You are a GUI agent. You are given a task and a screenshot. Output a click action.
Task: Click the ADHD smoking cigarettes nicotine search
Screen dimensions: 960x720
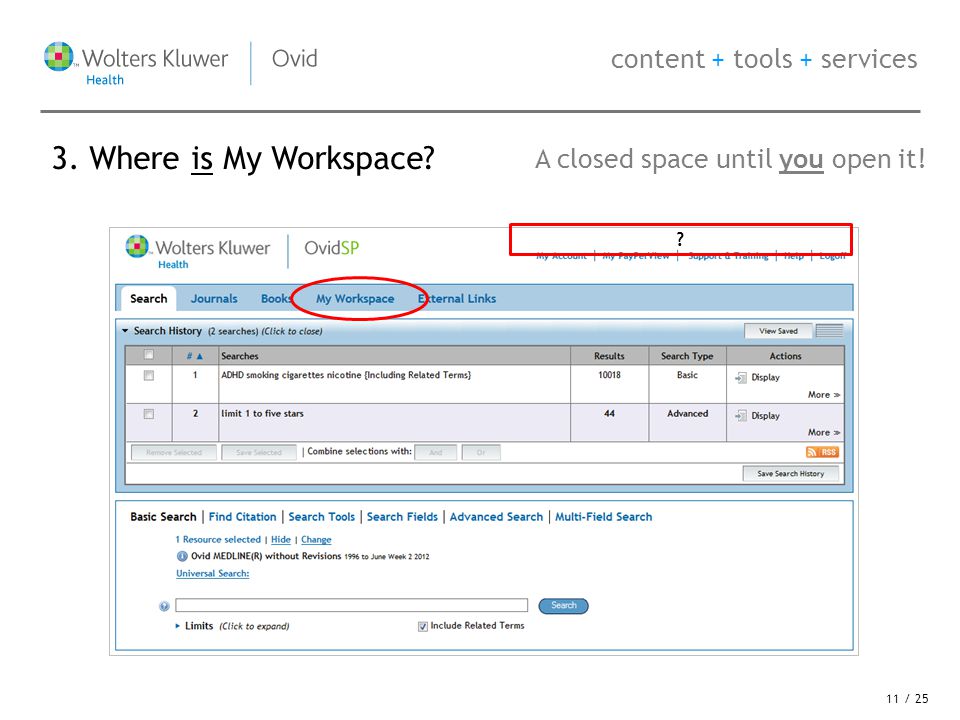346,375
